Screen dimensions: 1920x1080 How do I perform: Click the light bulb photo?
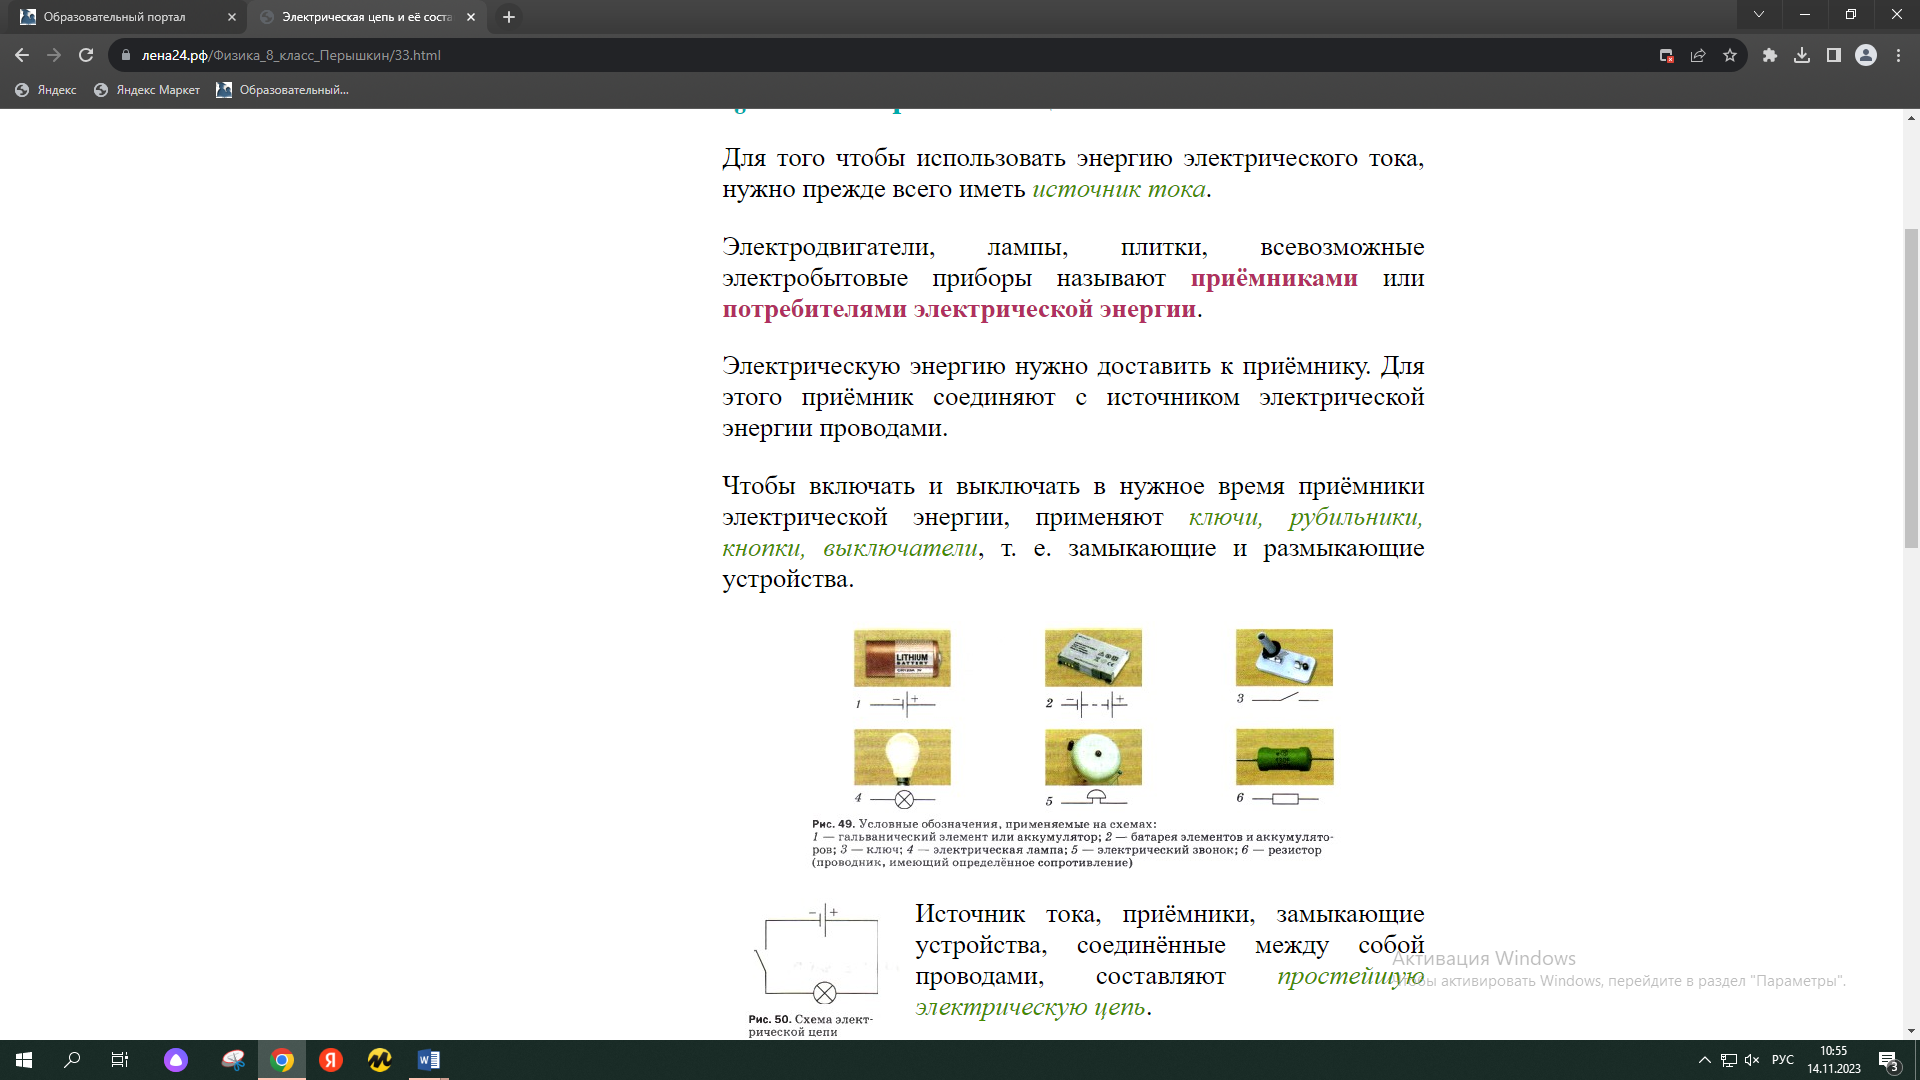point(902,757)
